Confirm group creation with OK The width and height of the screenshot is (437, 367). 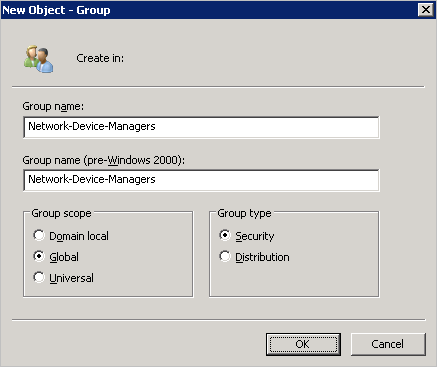click(303, 344)
